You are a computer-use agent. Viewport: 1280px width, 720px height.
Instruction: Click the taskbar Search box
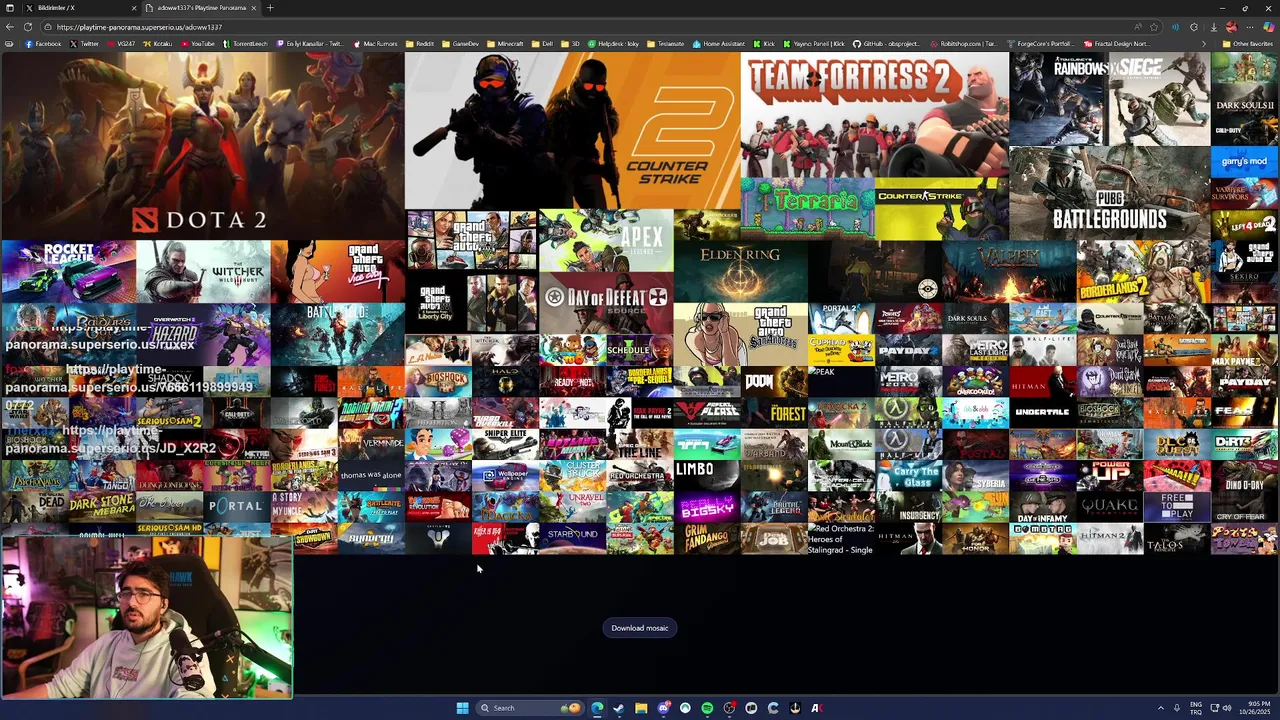(528, 708)
